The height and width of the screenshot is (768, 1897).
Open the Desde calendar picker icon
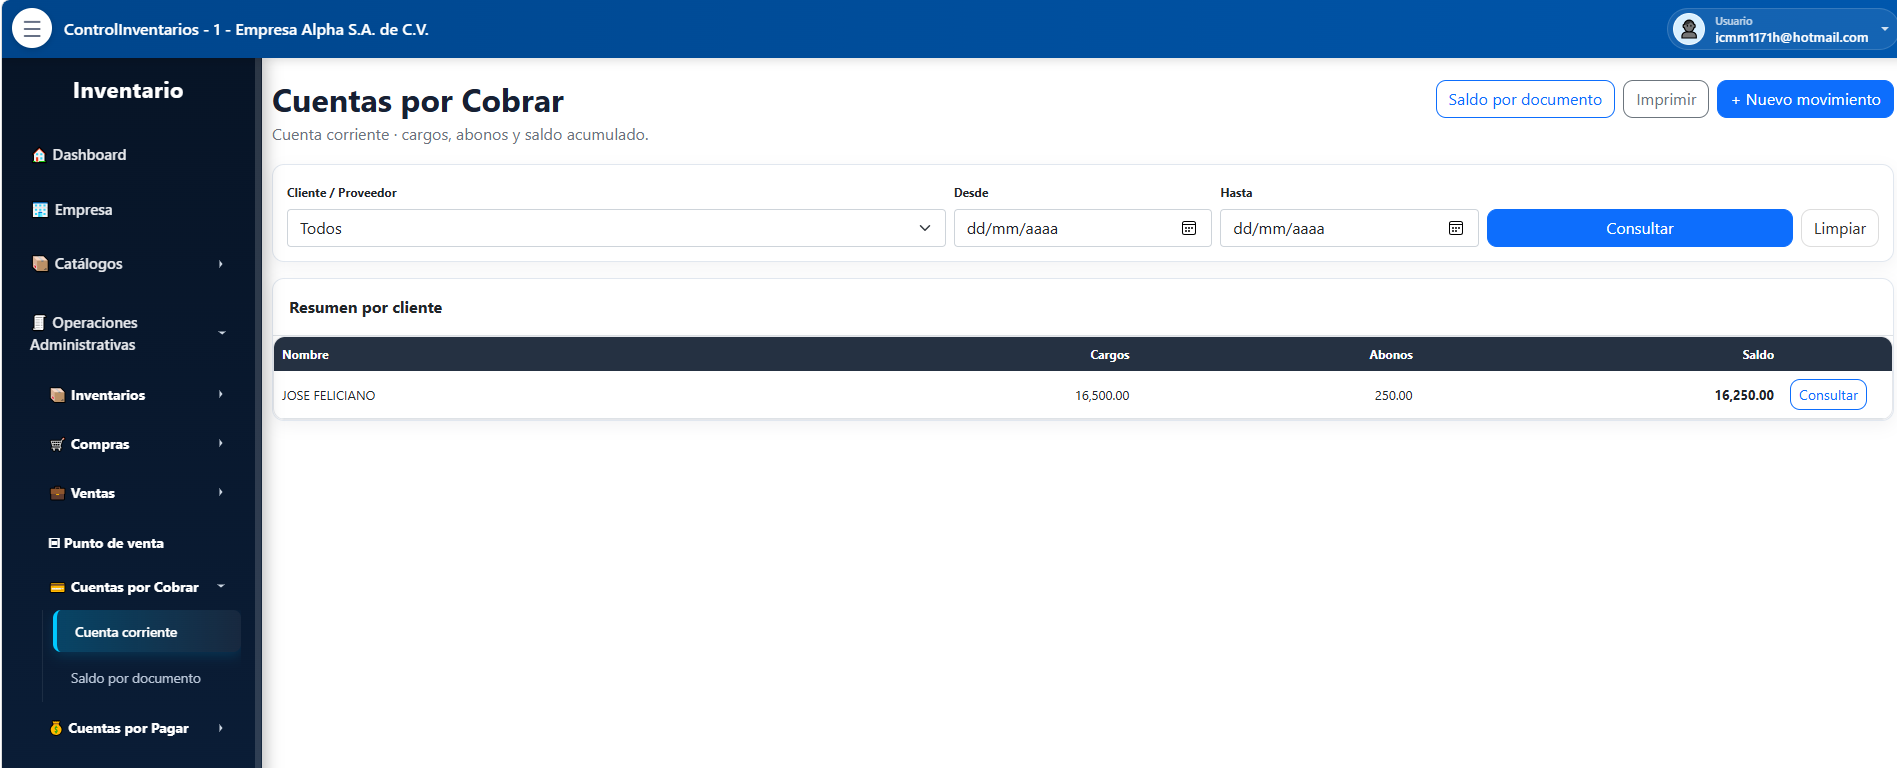click(x=1189, y=228)
